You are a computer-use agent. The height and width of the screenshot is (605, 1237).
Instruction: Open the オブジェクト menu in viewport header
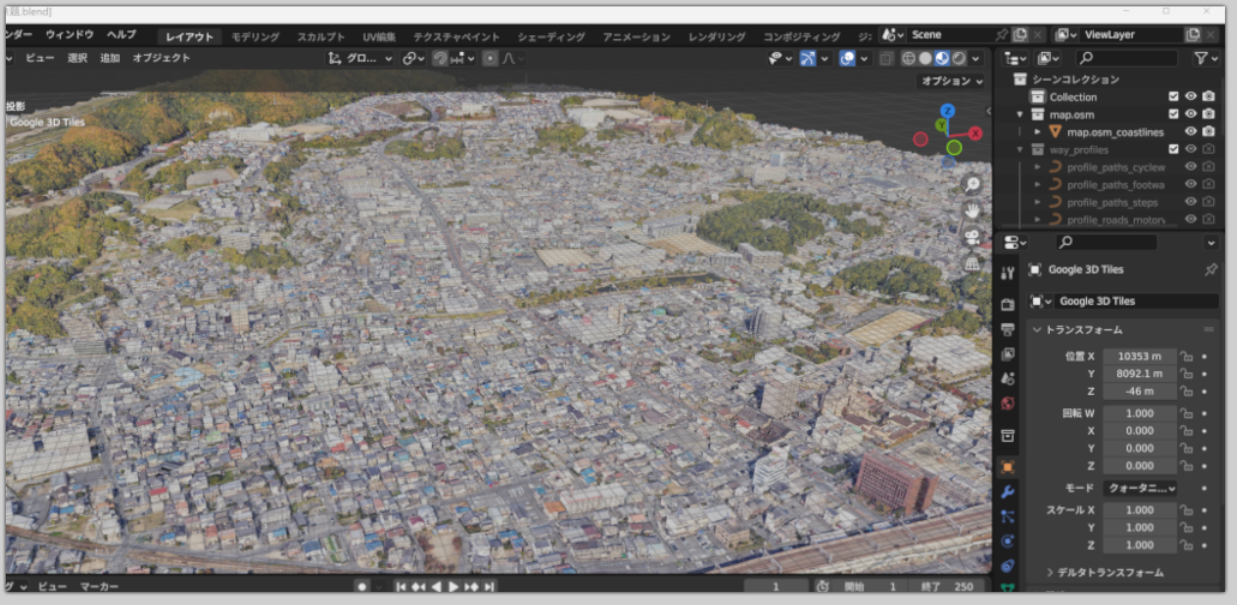(x=161, y=58)
